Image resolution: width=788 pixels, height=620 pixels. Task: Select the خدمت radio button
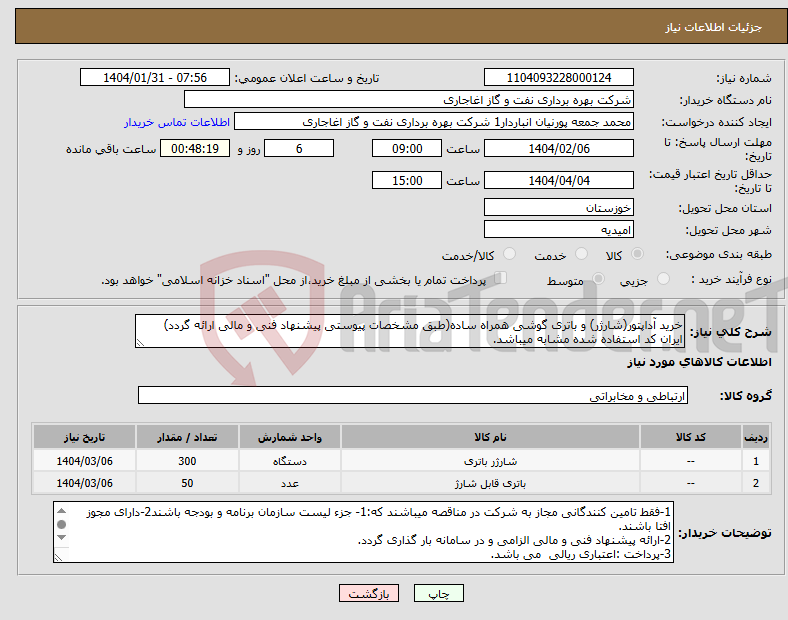pyautogui.click(x=581, y=254)
